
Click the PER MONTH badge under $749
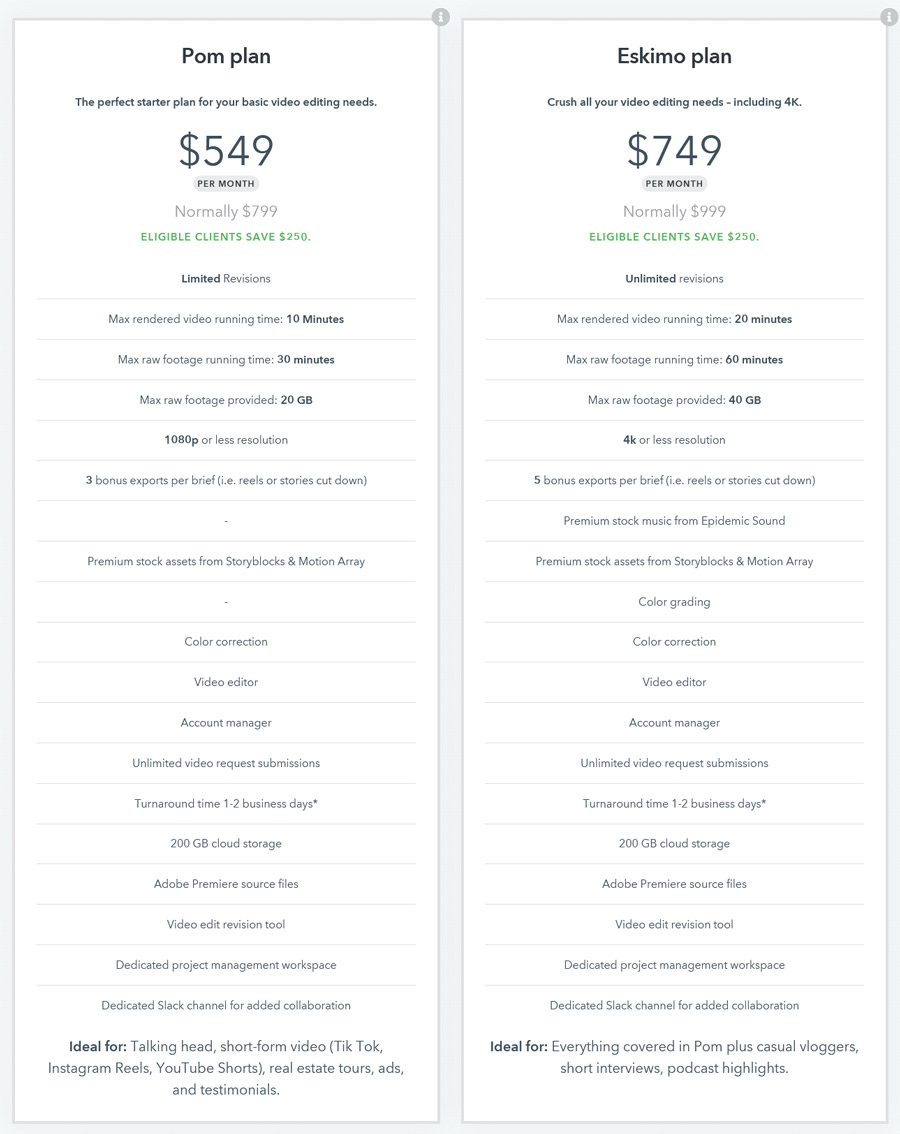point(674,184)
